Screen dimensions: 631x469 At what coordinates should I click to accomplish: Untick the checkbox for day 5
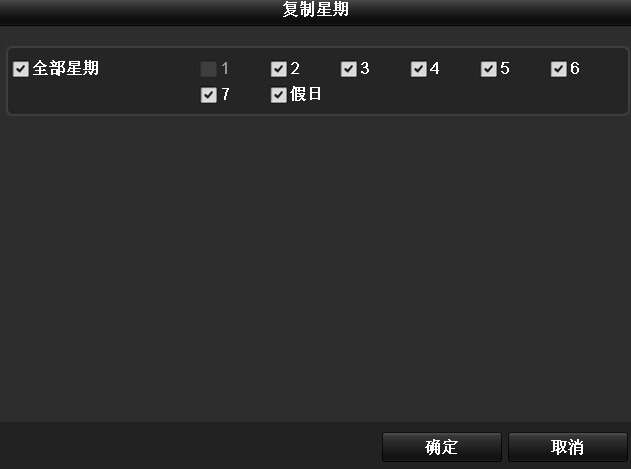[489, 69]
